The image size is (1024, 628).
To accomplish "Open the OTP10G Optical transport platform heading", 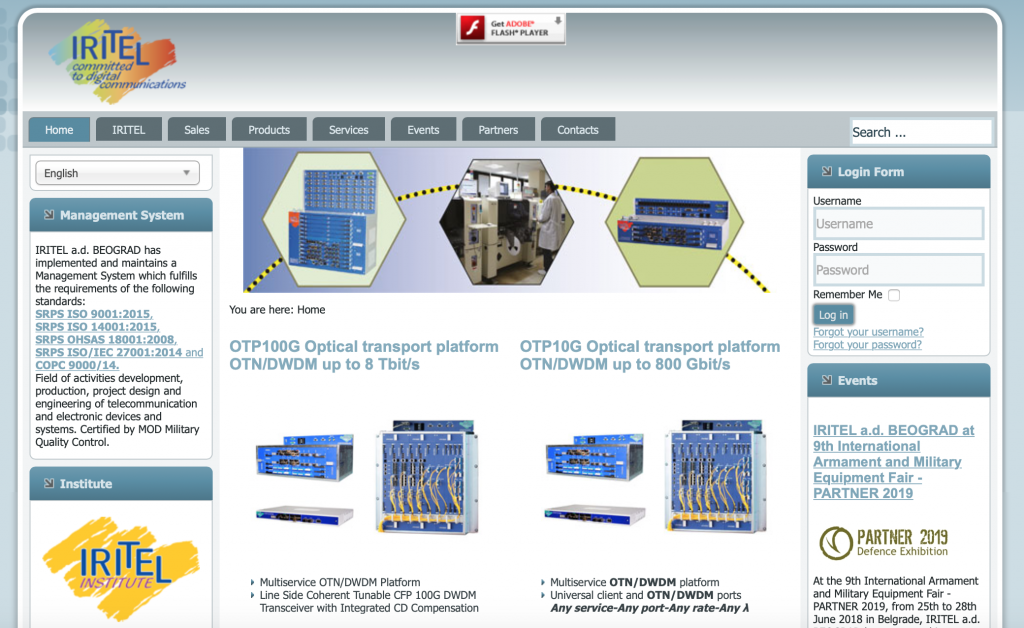I will (650, 355).
